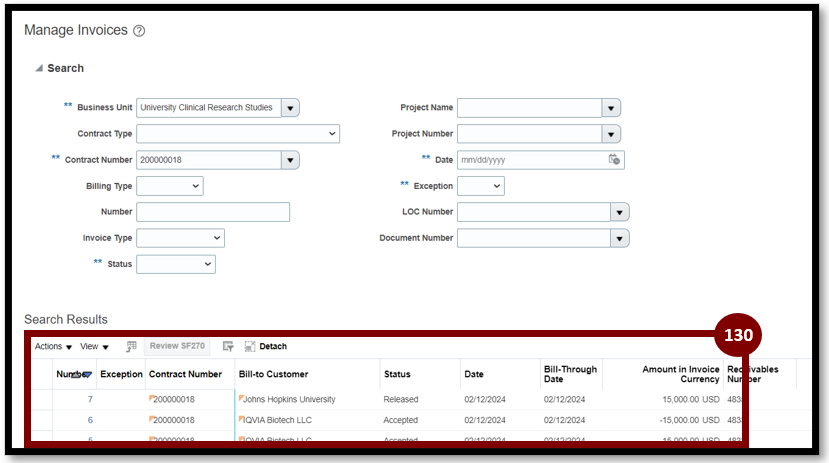
Task: Open the Date calendar picker icon
Action: point(614,159)
